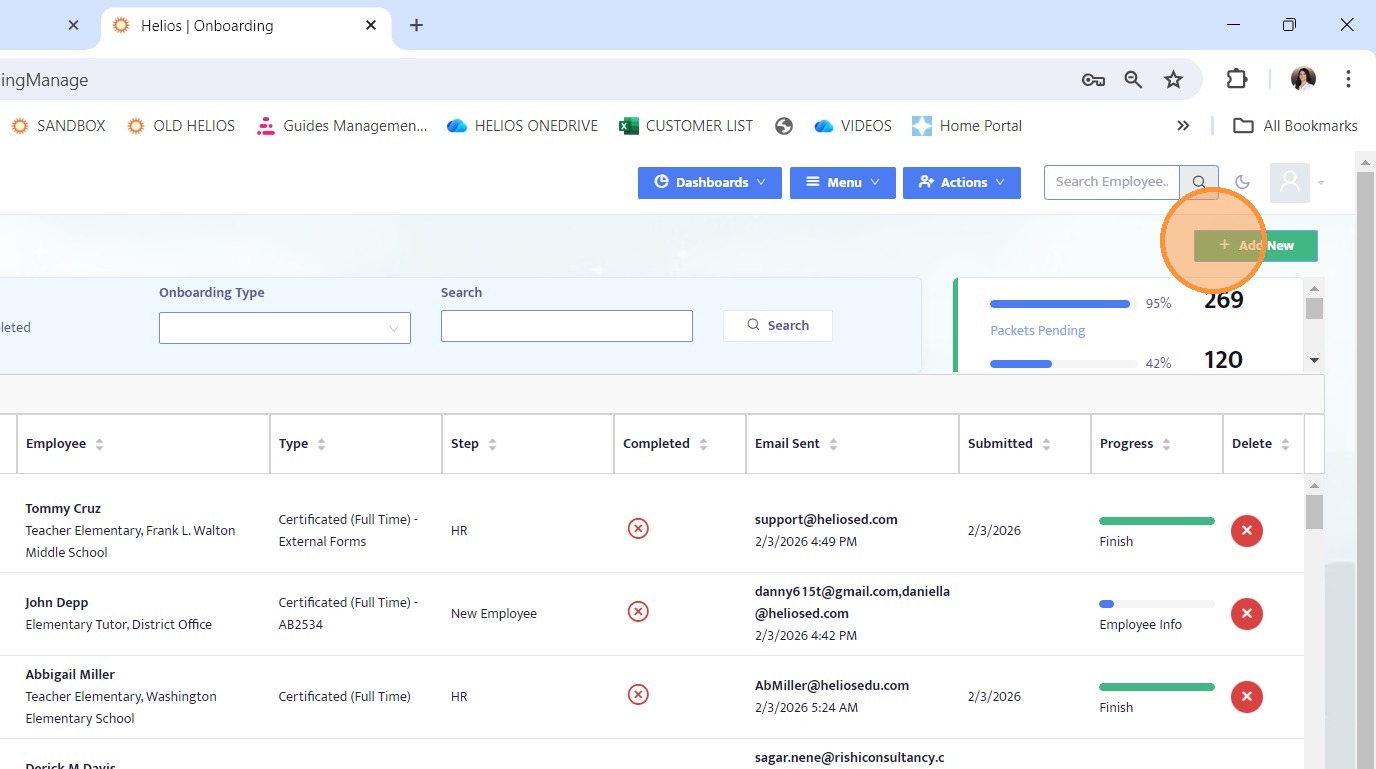The image size is (1376, 769).
Task: Click John Depp's progress bar
Action: click(1156, 604)
